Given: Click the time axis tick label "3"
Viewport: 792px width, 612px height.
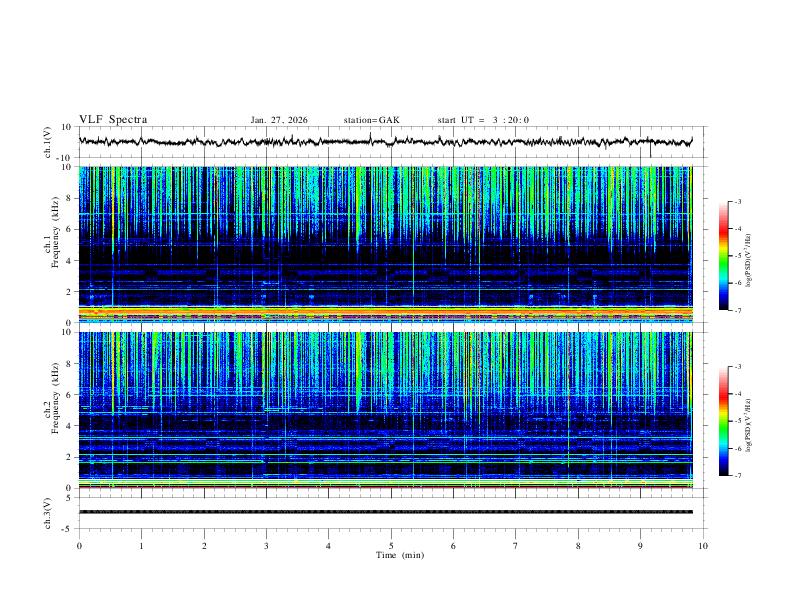Looking at the screenshot, I should point(266,546).
